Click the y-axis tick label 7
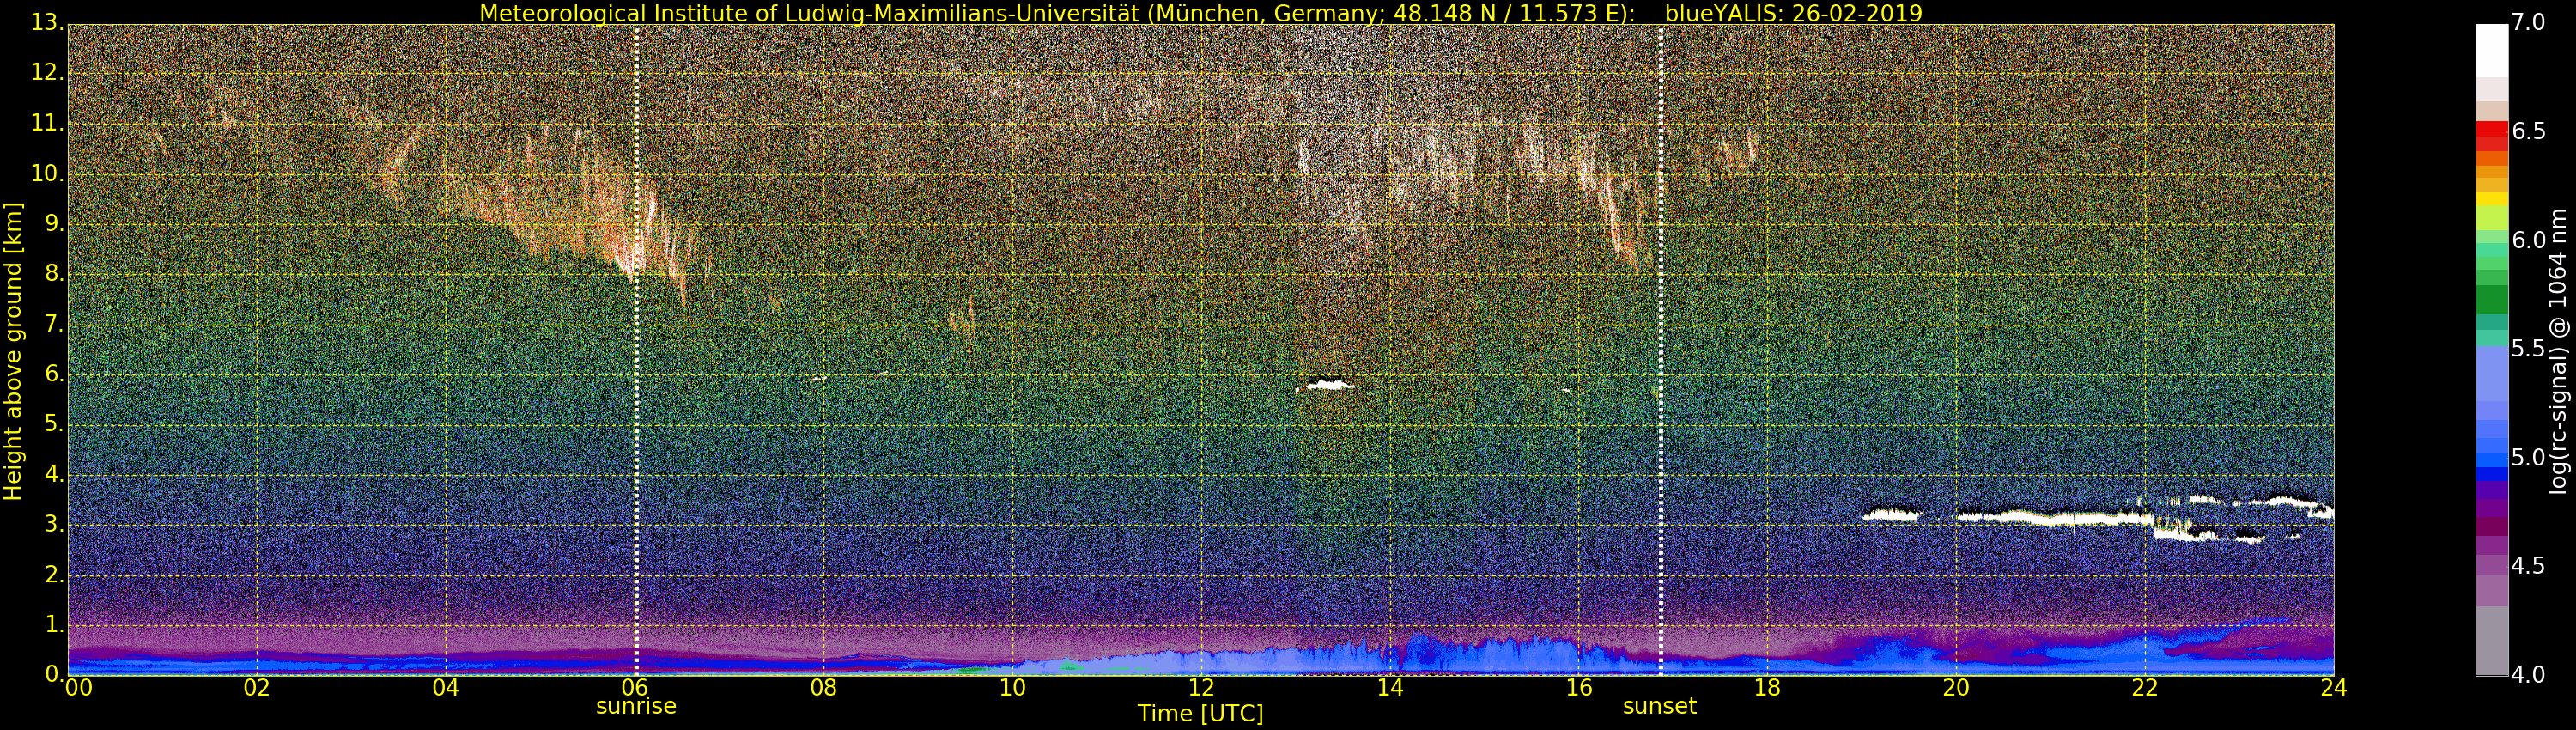 coord(54,324)
